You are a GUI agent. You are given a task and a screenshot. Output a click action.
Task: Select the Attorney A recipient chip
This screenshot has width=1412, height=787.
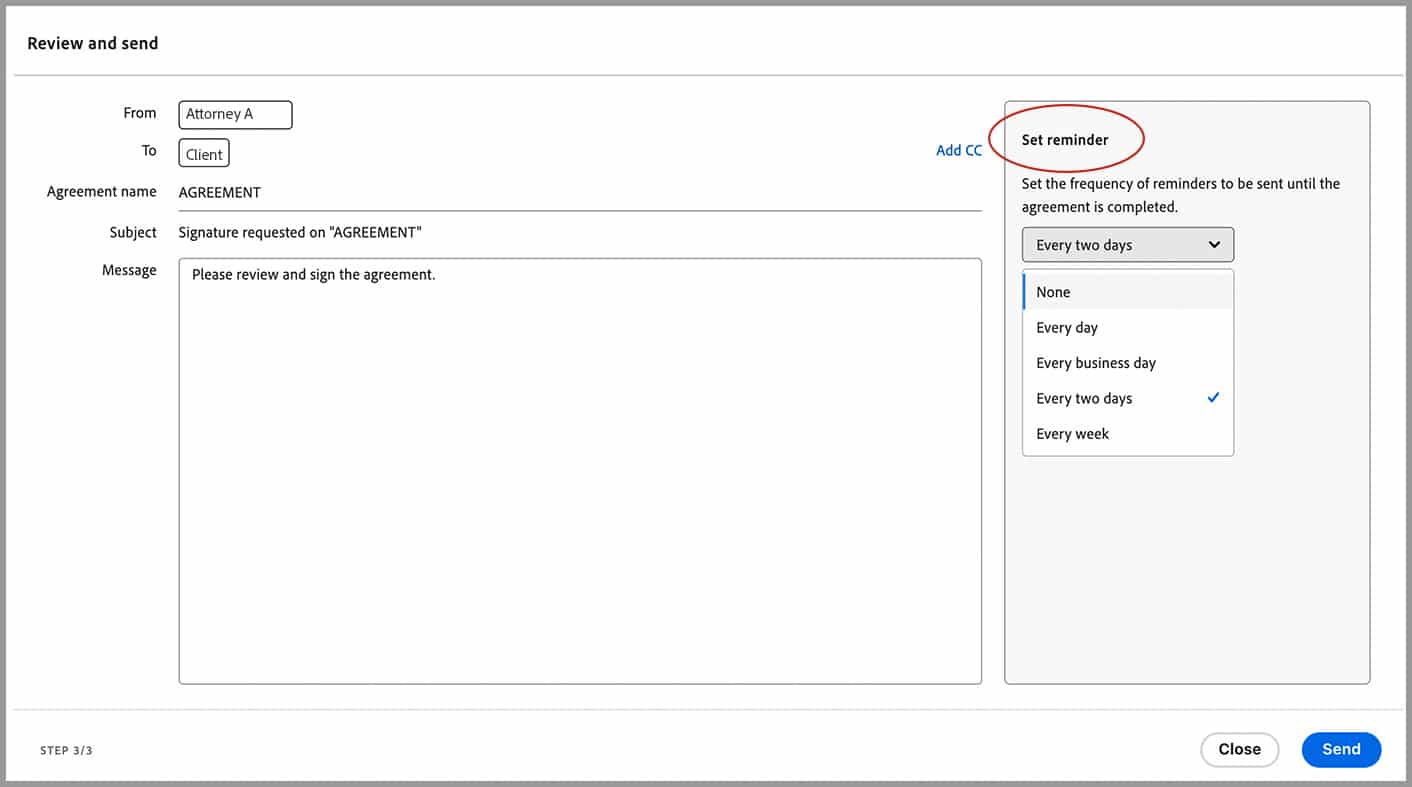(235, 114)
